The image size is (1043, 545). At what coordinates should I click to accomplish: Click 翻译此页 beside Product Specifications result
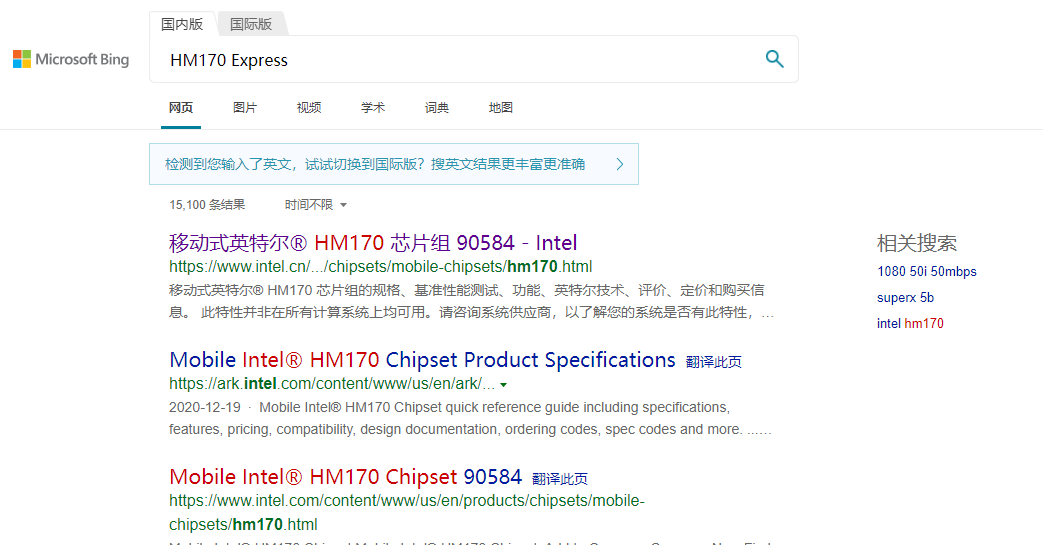coord(713,362)
